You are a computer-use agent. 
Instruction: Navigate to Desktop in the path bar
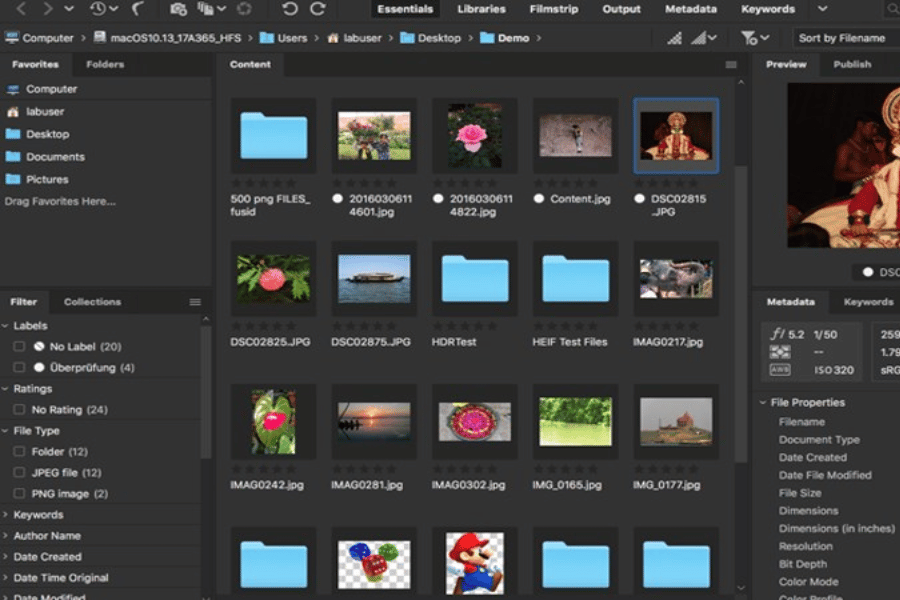point(439,38)
